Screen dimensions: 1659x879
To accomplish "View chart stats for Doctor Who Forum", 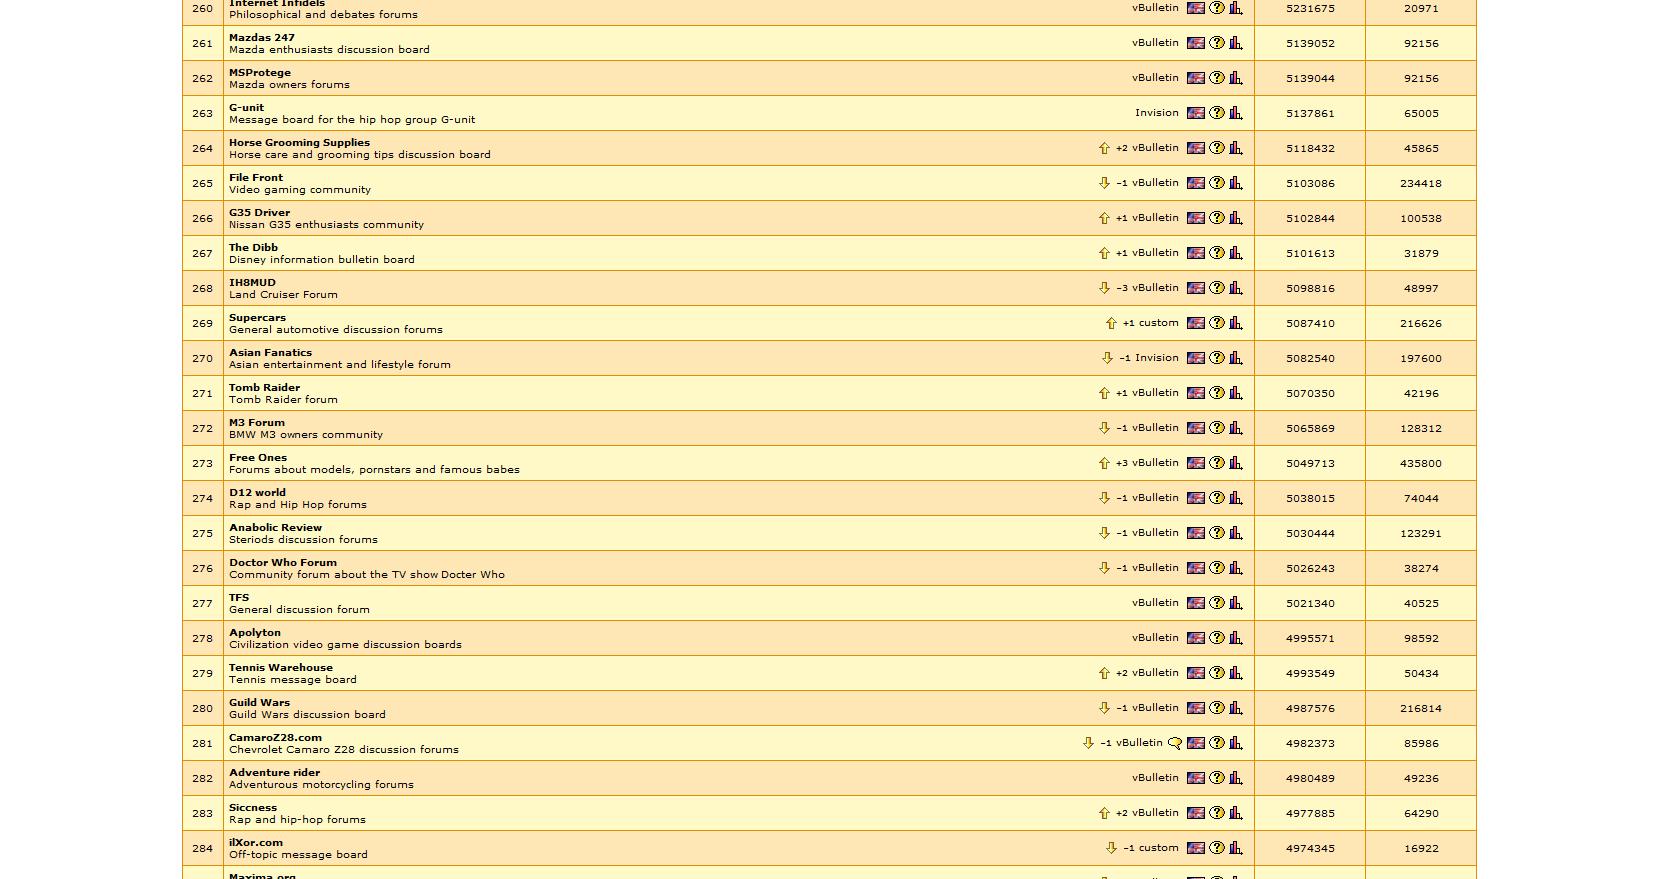I will [1236, 568].
